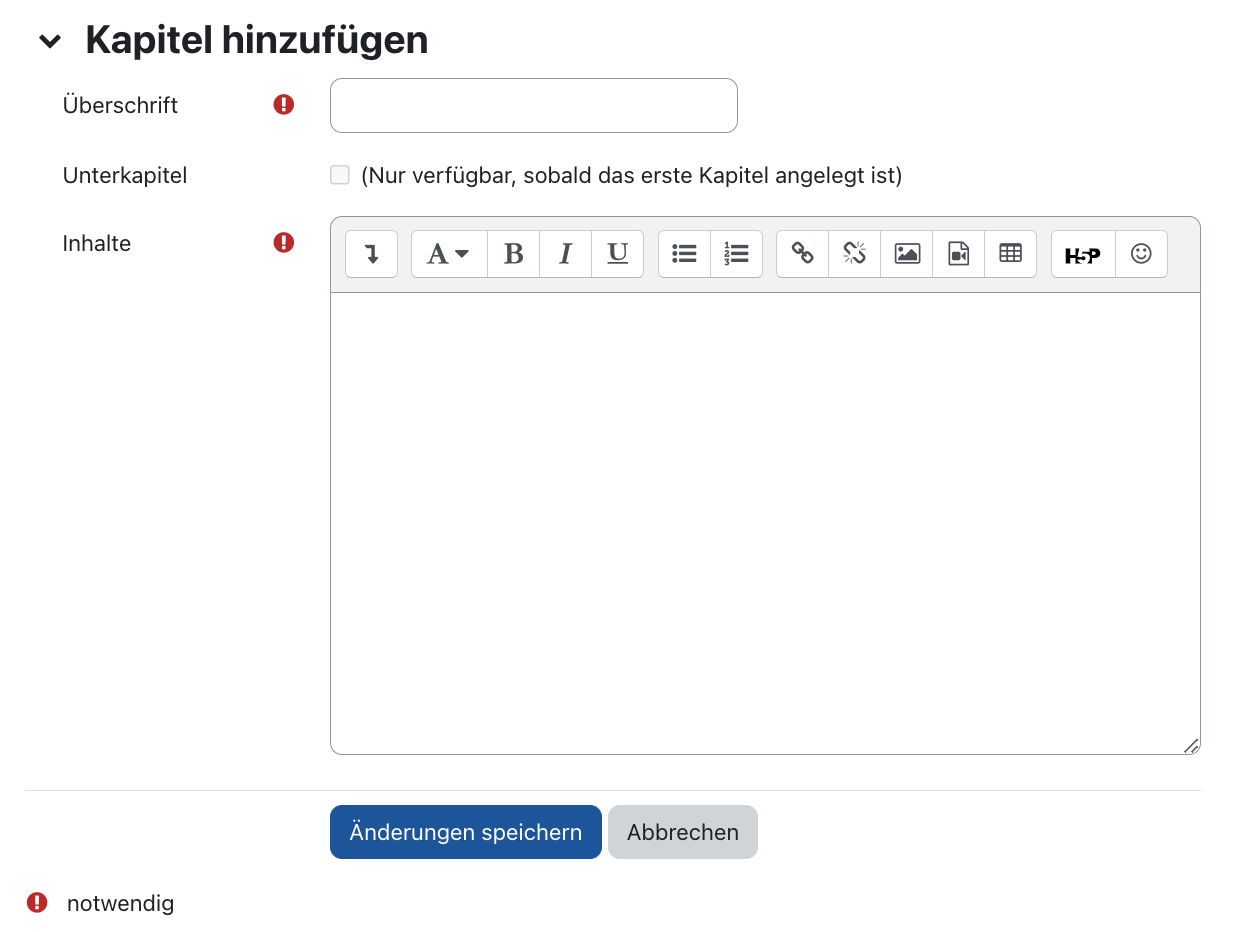This screenshot has height=932, width=1252.
Task: Open the emoji picker
Action: 1140,254
